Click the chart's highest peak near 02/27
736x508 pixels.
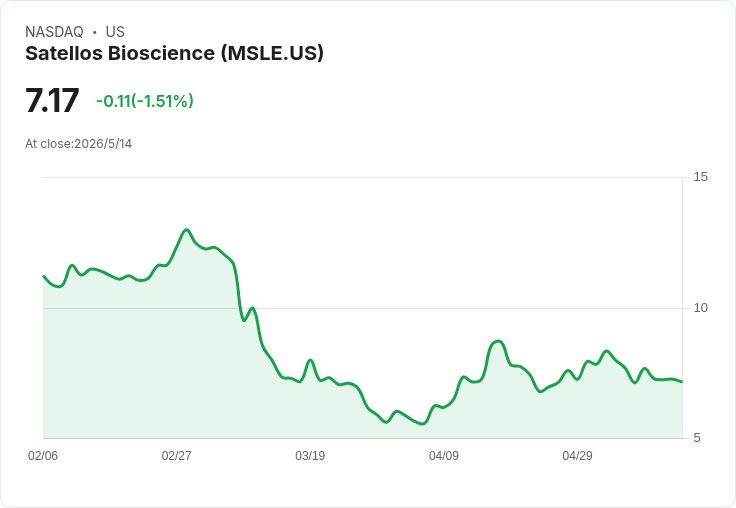[187, 230]
